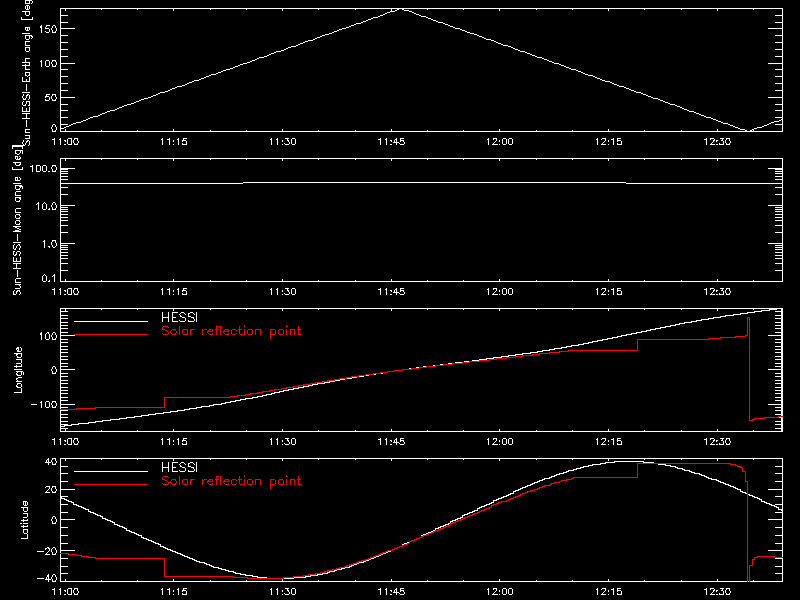
Task: Click the 10.0 tick on Moon angle plot
Action: (x=46, y=206)
